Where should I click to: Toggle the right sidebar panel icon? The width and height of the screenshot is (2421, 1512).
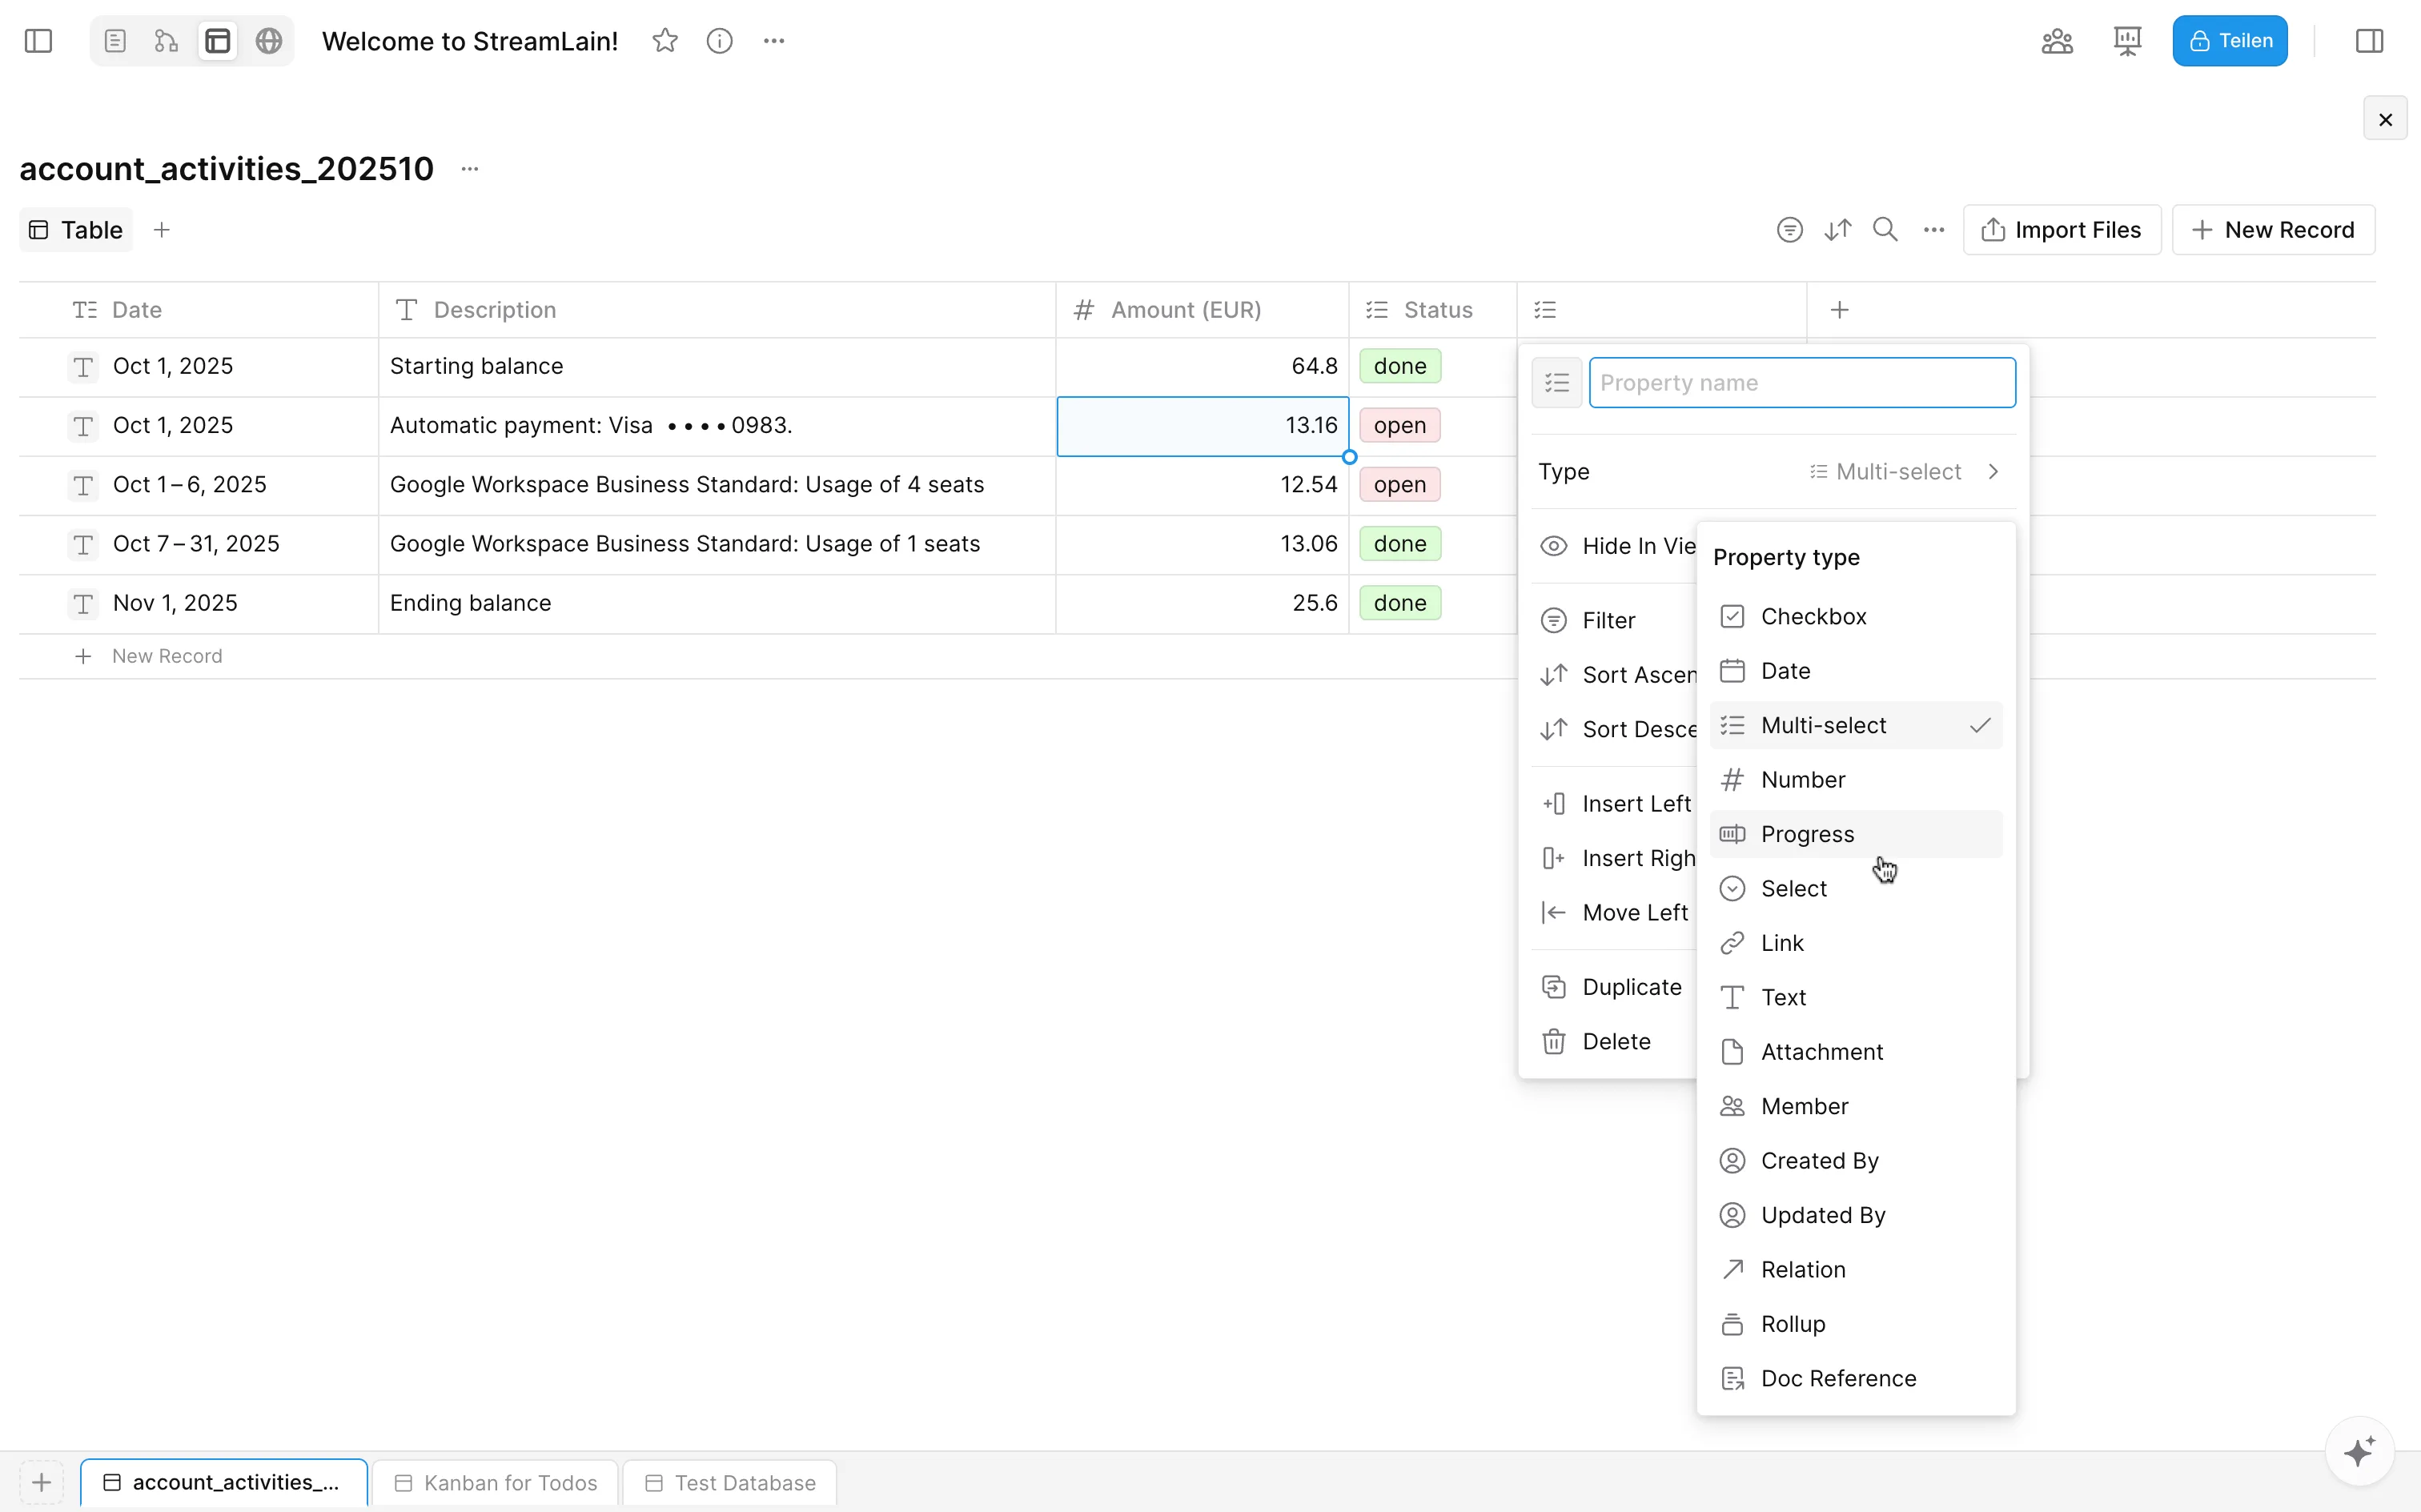pos(2369,41)
